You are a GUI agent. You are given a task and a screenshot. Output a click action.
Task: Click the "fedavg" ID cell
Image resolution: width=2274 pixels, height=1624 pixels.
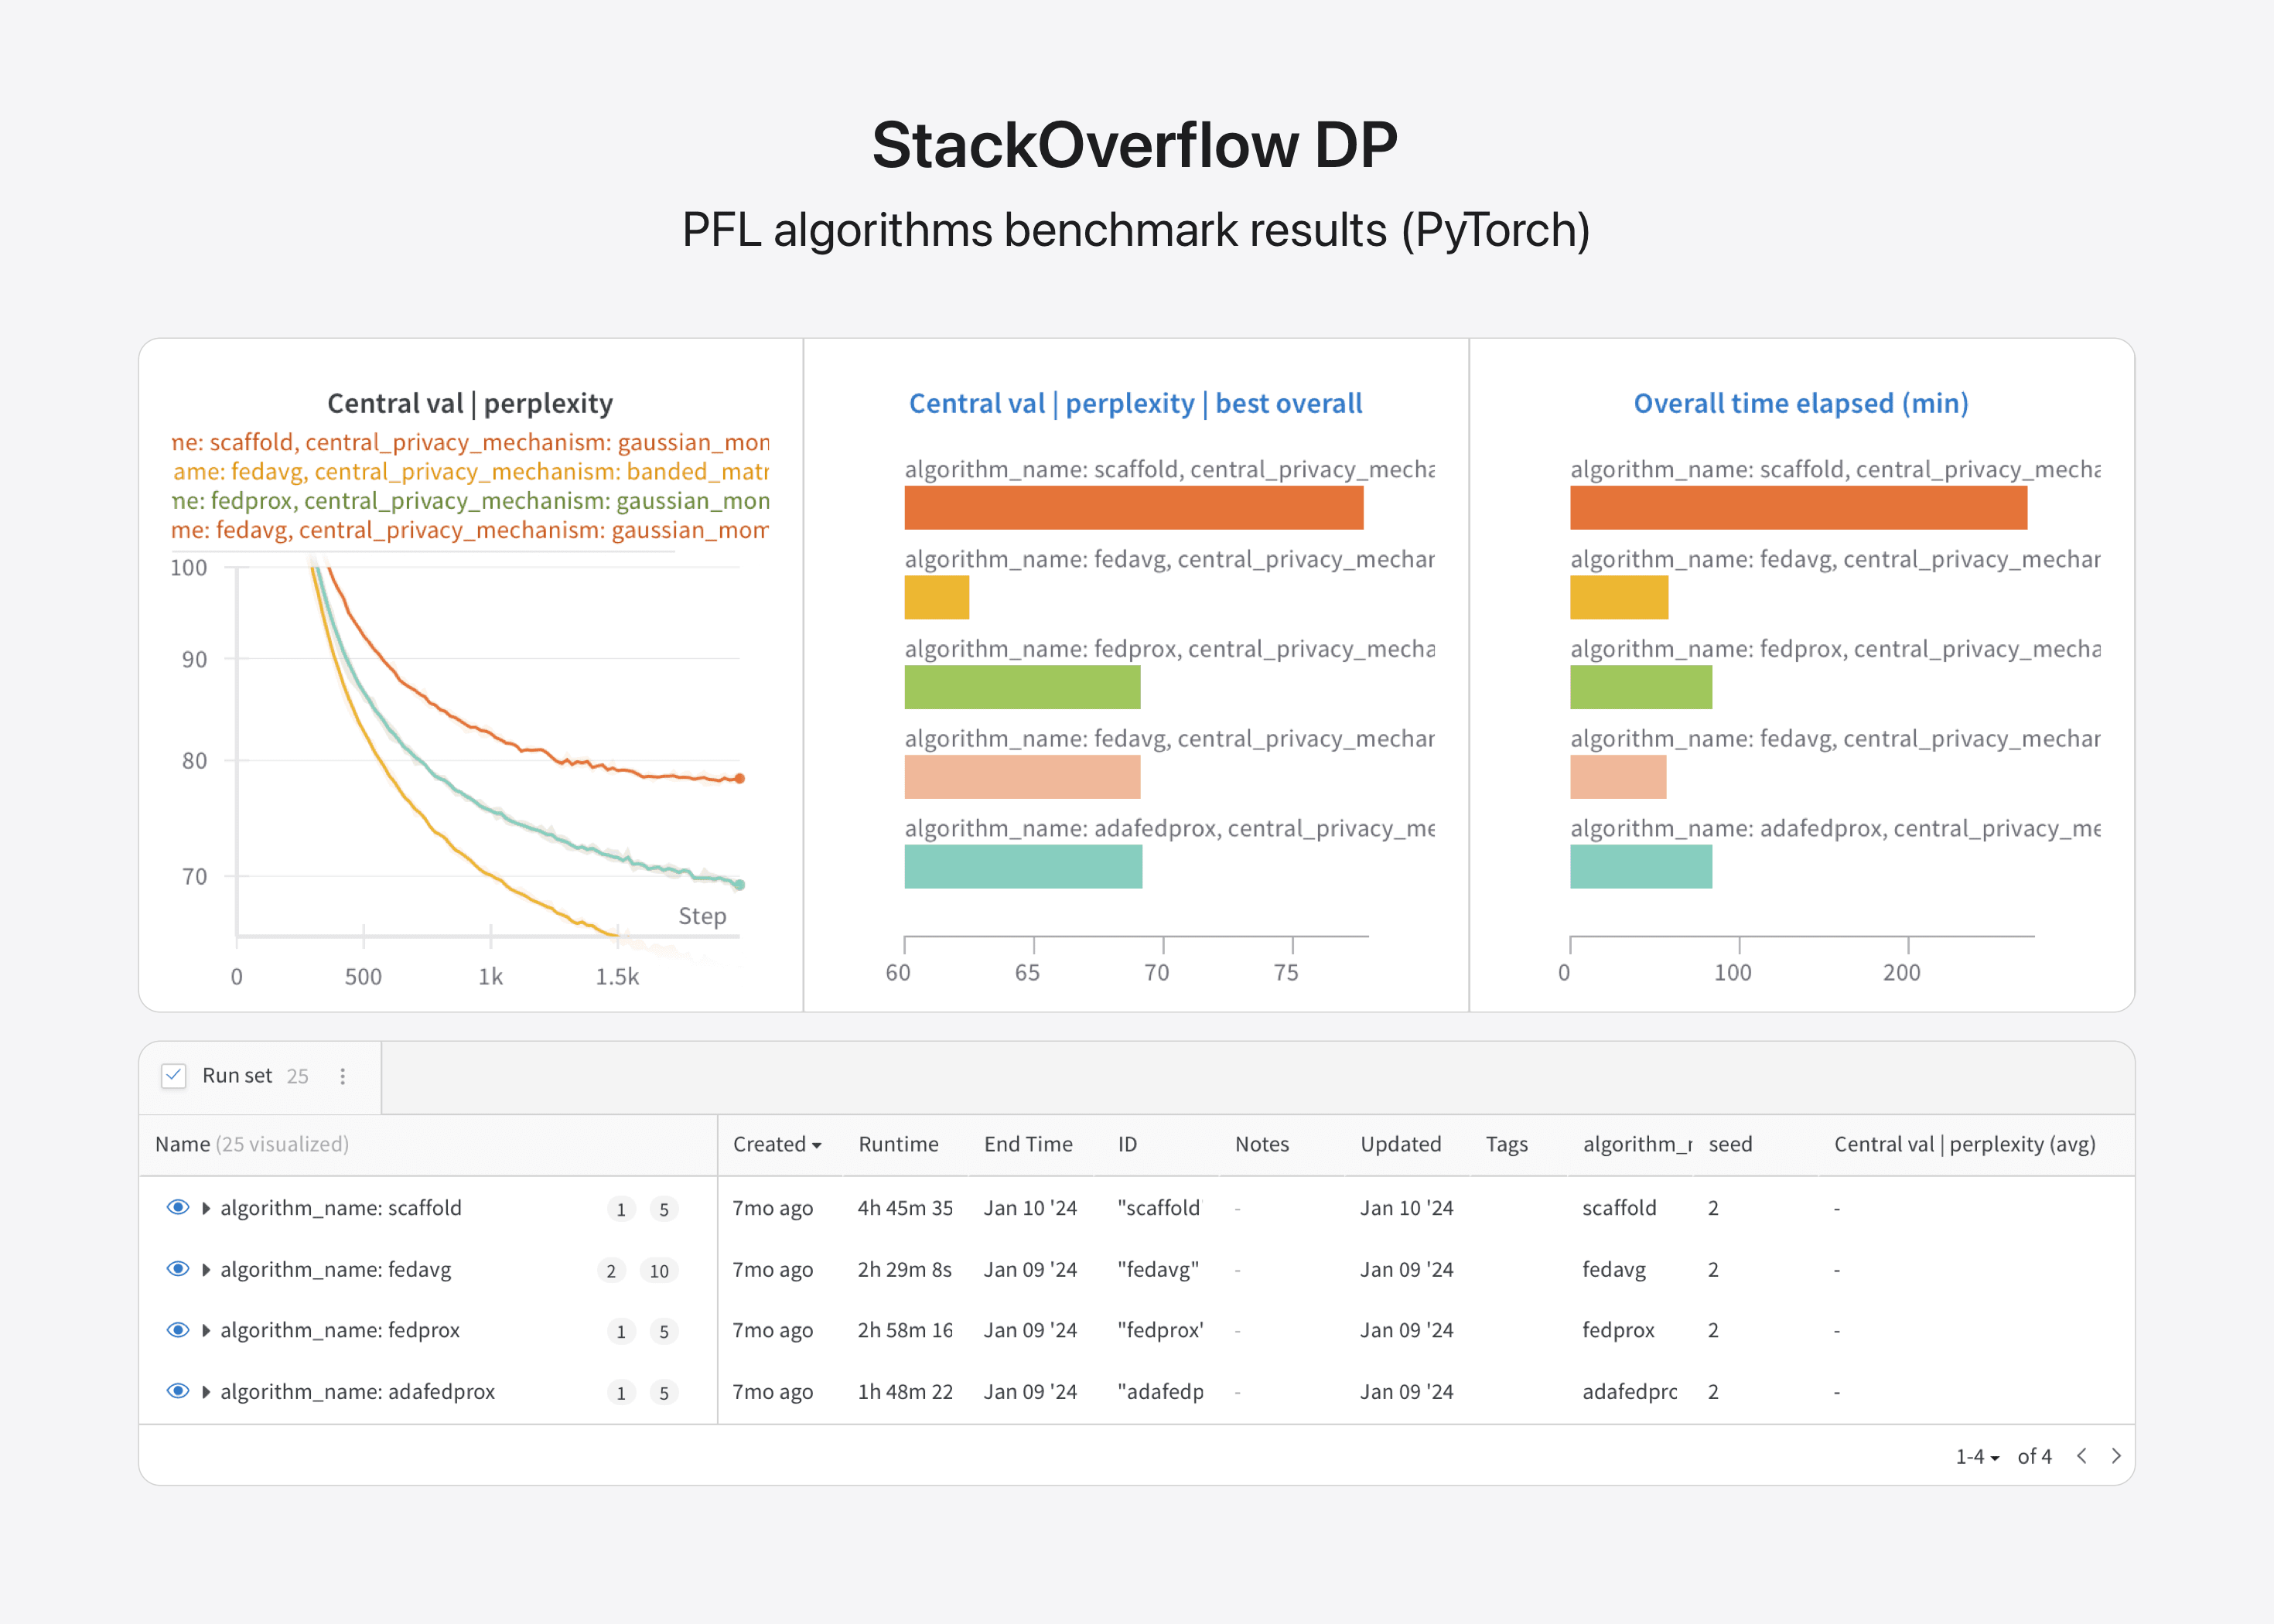(1158, 1270)
